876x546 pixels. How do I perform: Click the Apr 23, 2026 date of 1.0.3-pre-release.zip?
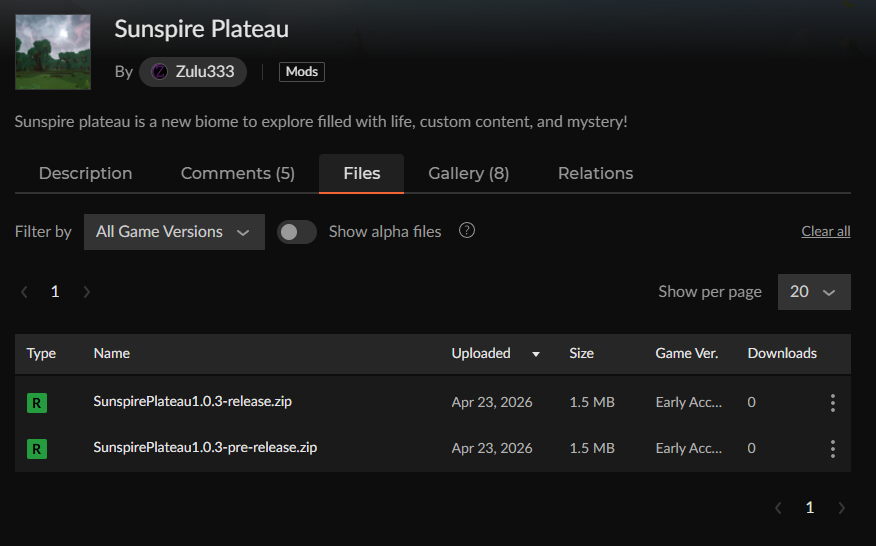pyautogui.click(x=492, y=448)
